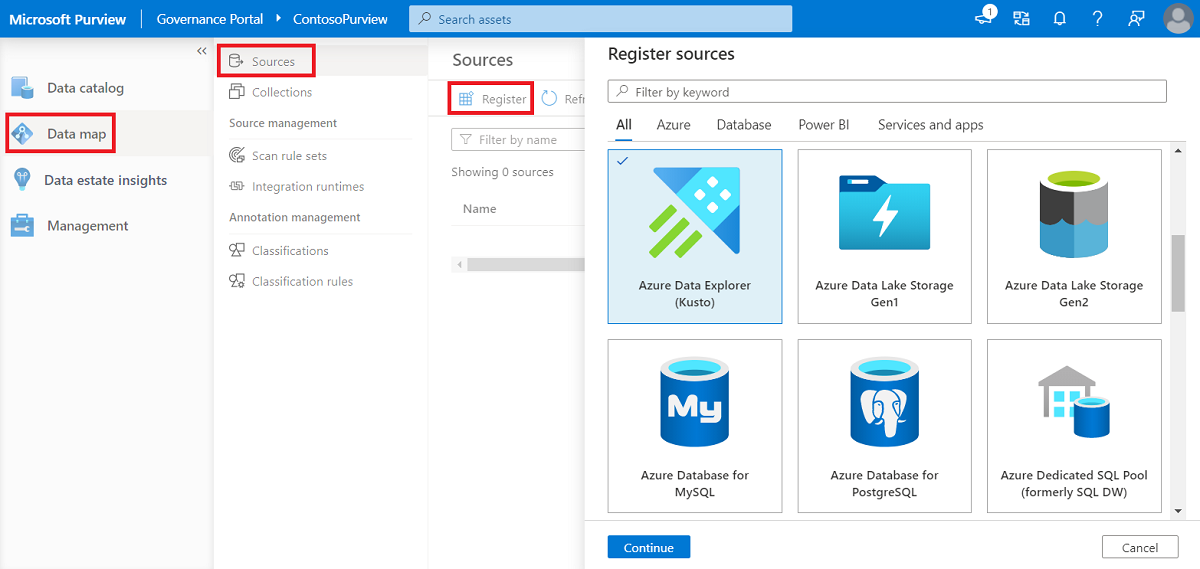This screenshot has height=569, width=1200.
Task: Click the Classification rules icon
Action: pyautogui.click(x=237, y=282)
